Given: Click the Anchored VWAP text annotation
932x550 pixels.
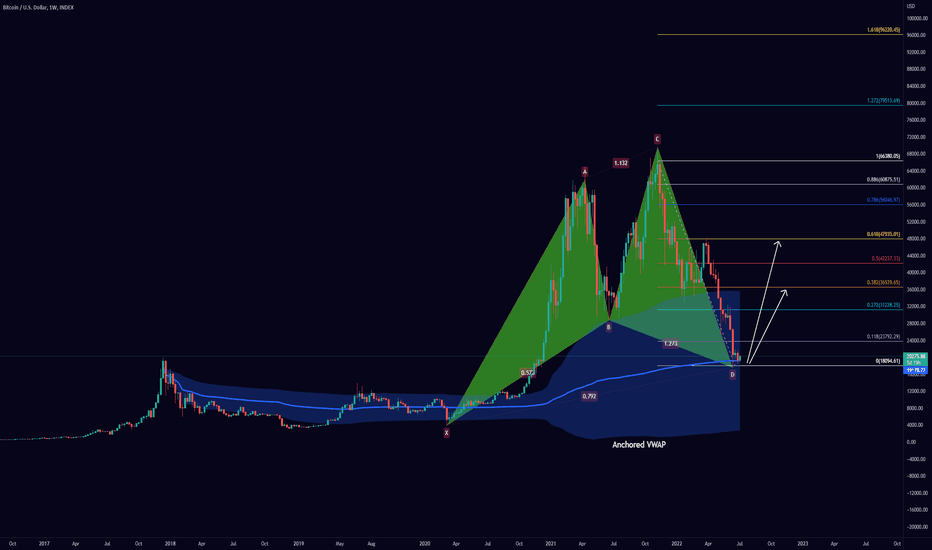Looking at the screenshot, I should coord(639,445).
